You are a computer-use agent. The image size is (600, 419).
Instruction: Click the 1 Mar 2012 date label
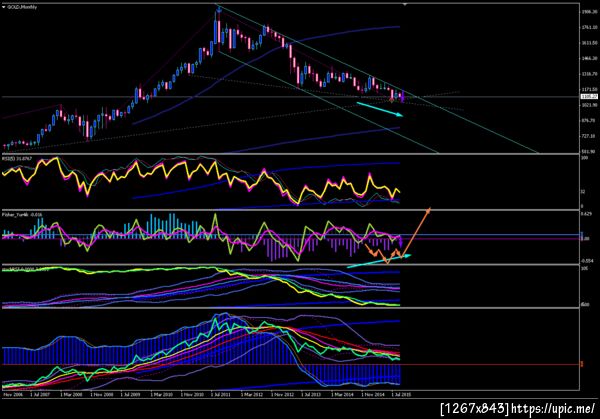(252, 394)
